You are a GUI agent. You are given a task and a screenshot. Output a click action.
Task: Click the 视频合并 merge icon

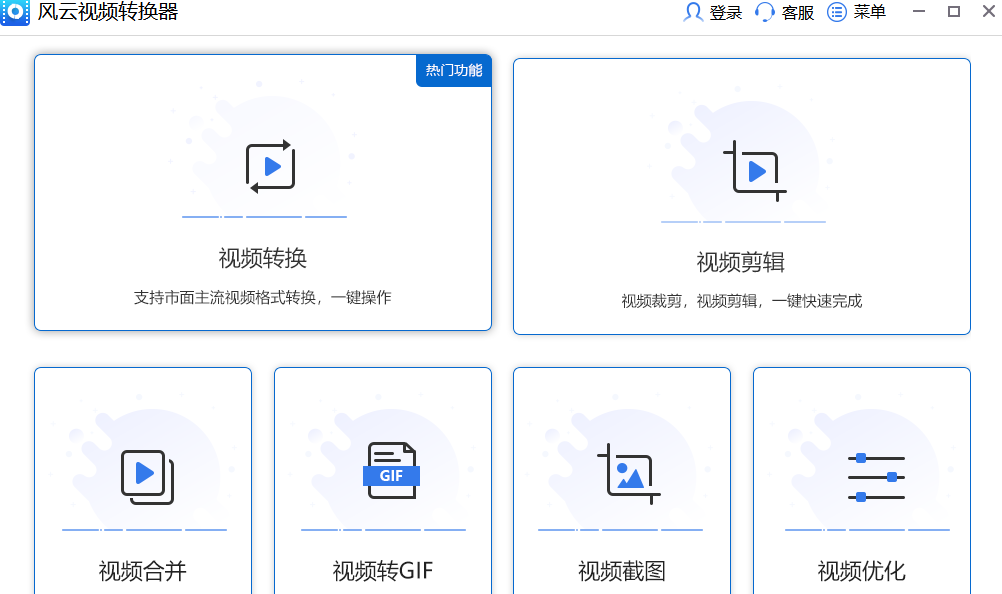click(148, 477)
